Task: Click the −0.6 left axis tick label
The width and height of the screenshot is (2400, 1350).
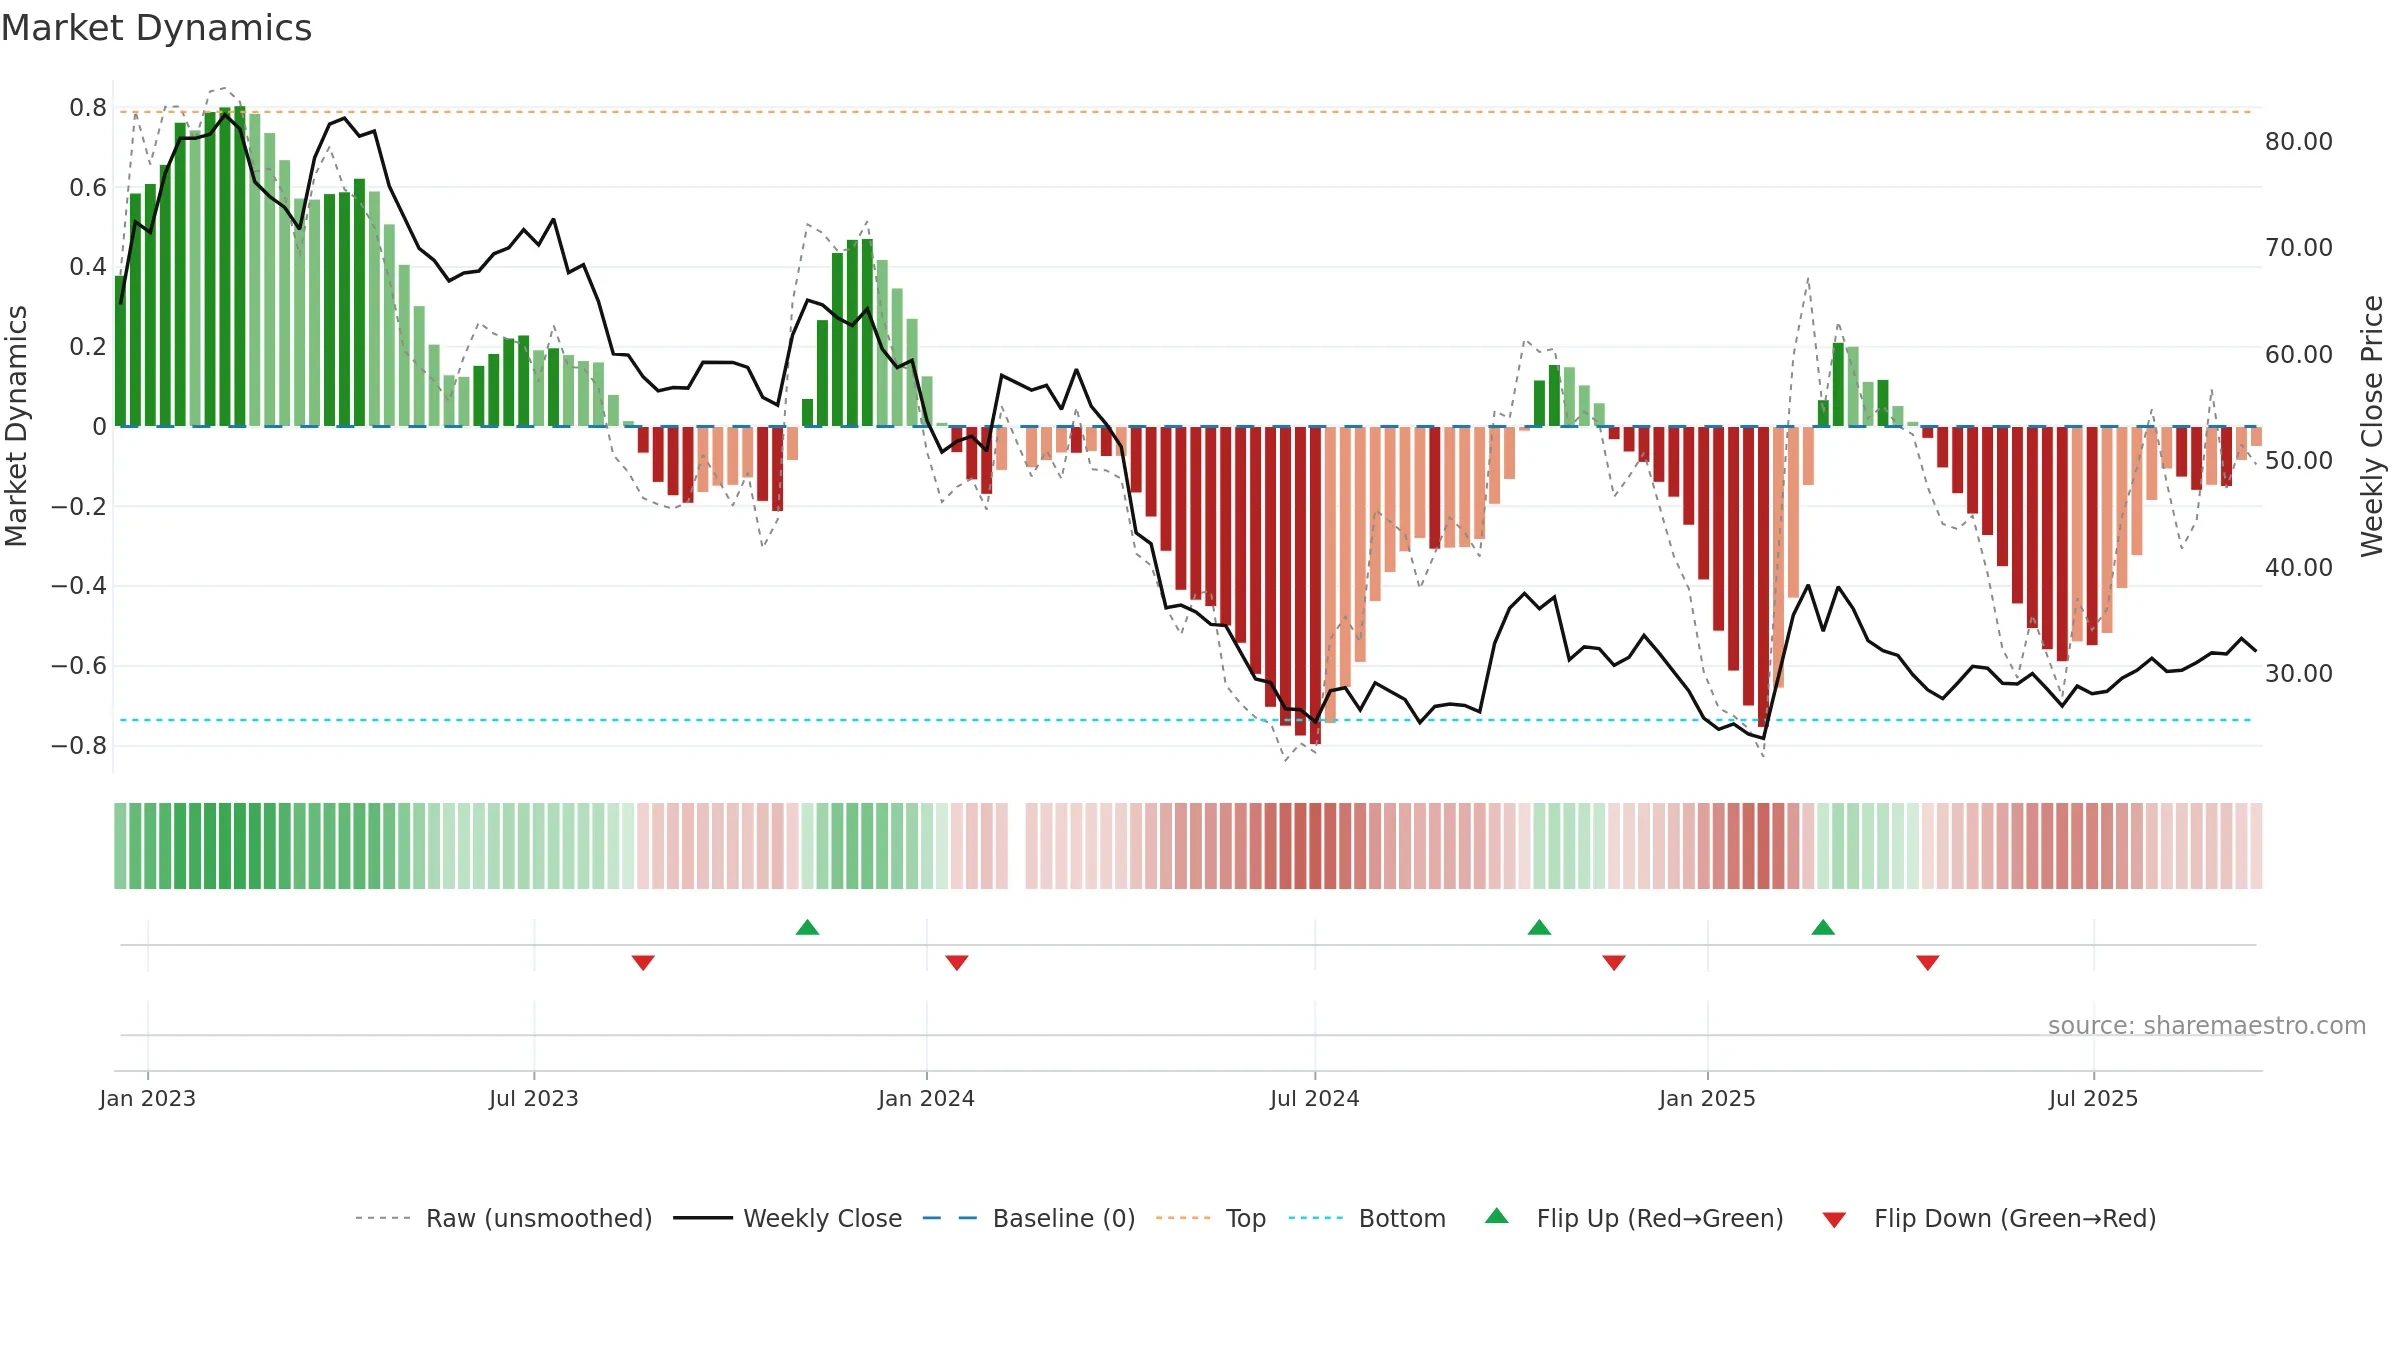Action: (x=78, y=665)
